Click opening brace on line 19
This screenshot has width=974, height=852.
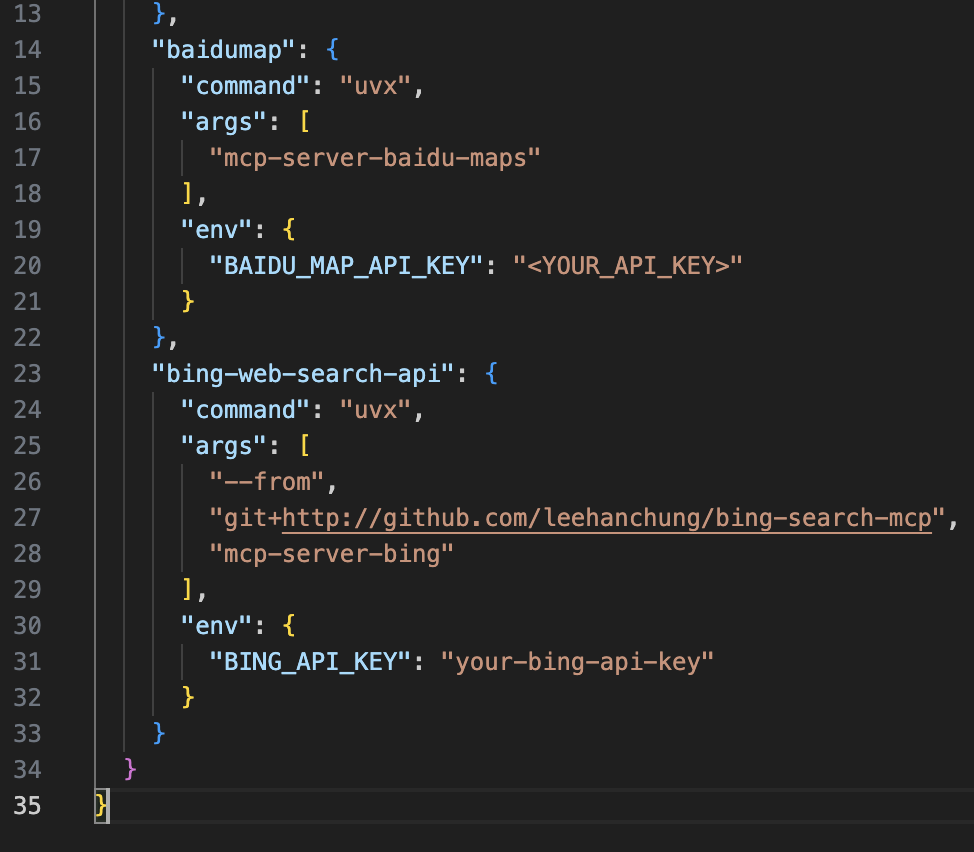(x=289, y=230)
